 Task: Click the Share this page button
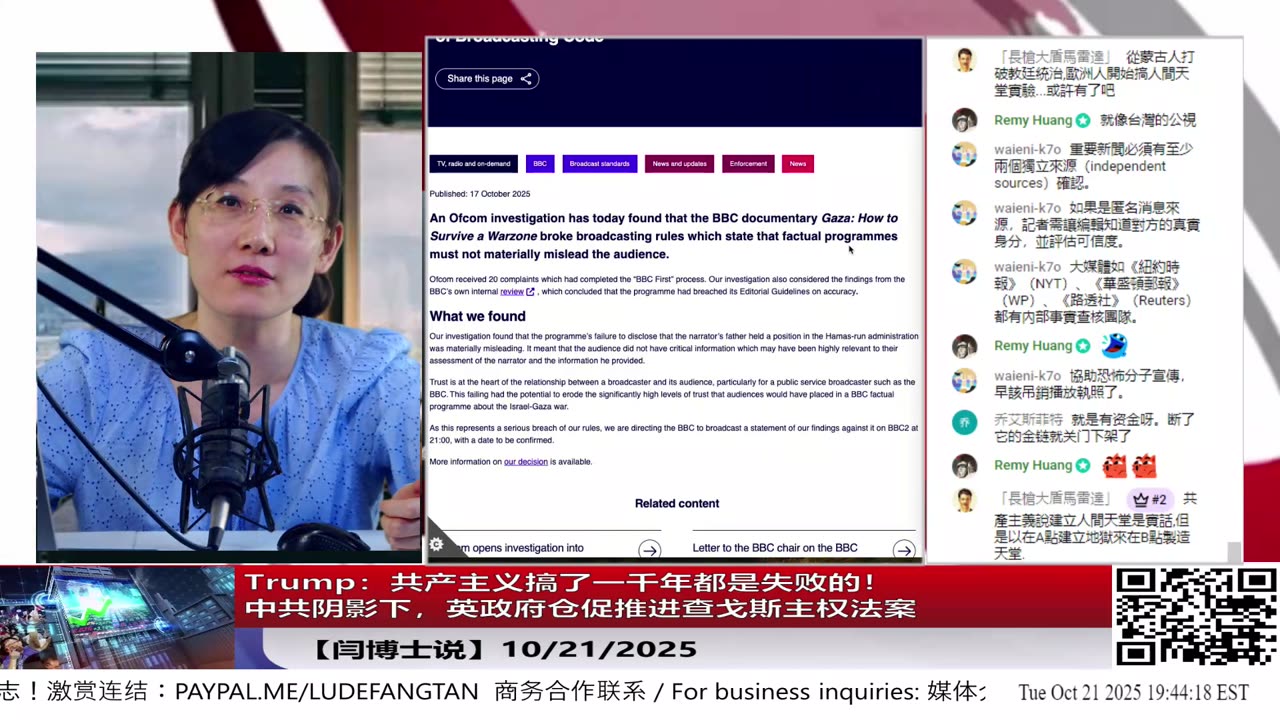(x=487, y=79)
